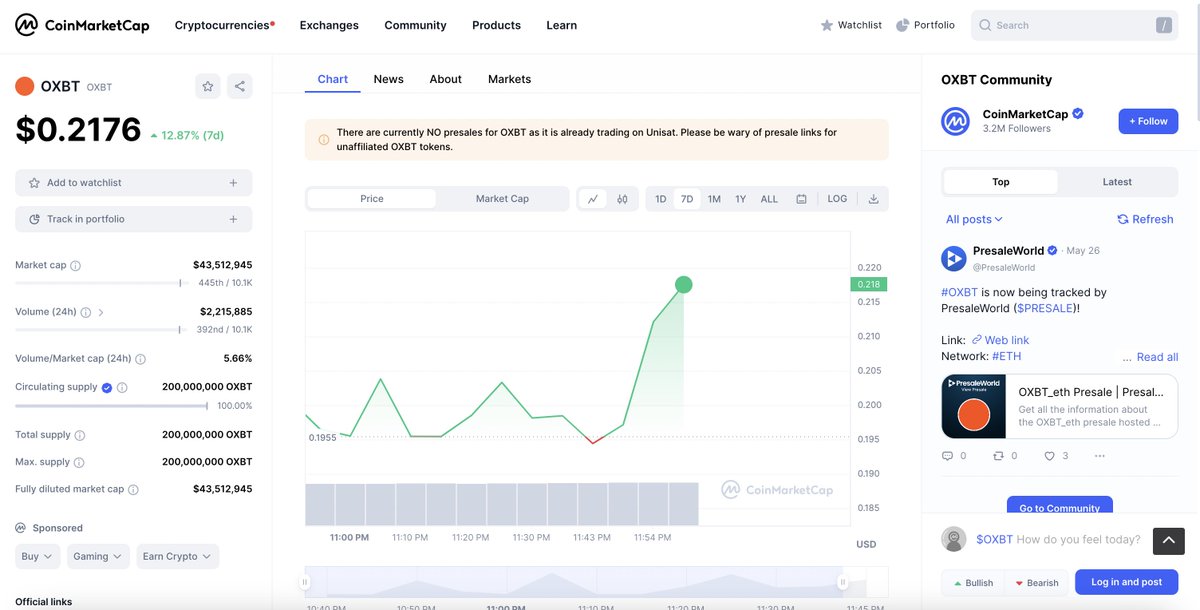Click the Search input field
This screenshot has width=1200, height=610.
(1074, 25)
